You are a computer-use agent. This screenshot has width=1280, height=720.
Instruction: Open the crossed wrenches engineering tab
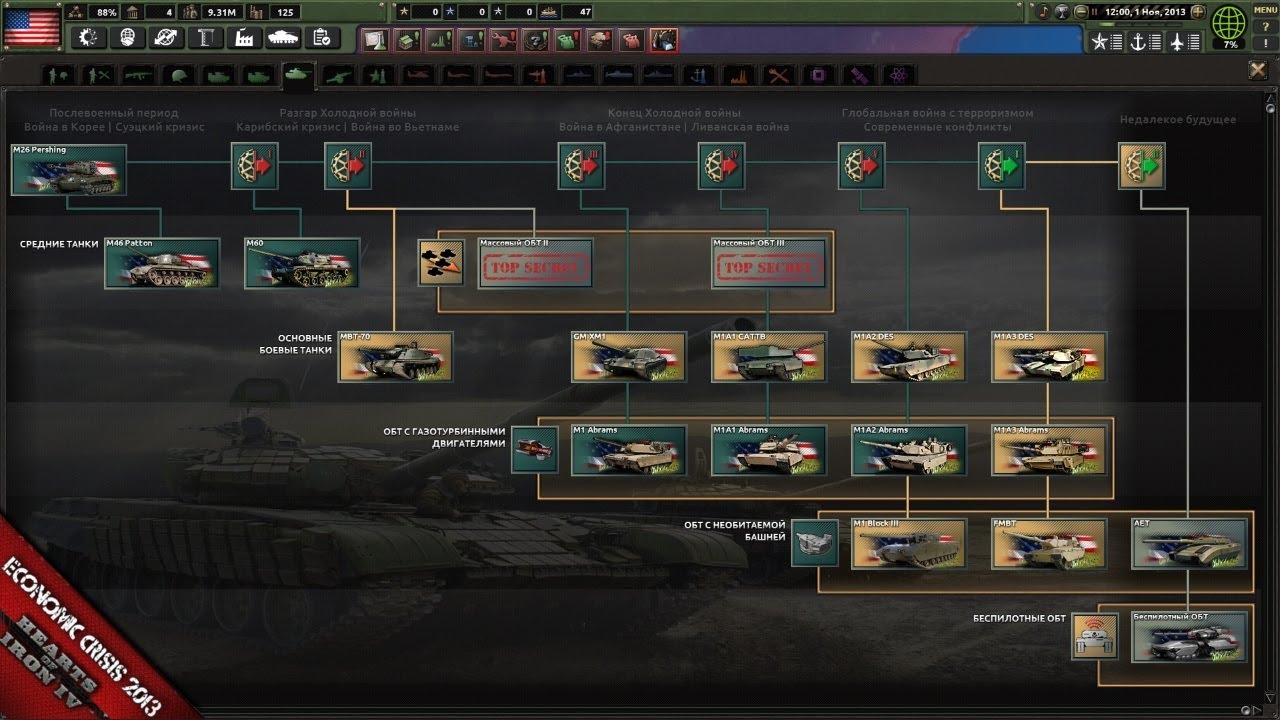[779, 75]
